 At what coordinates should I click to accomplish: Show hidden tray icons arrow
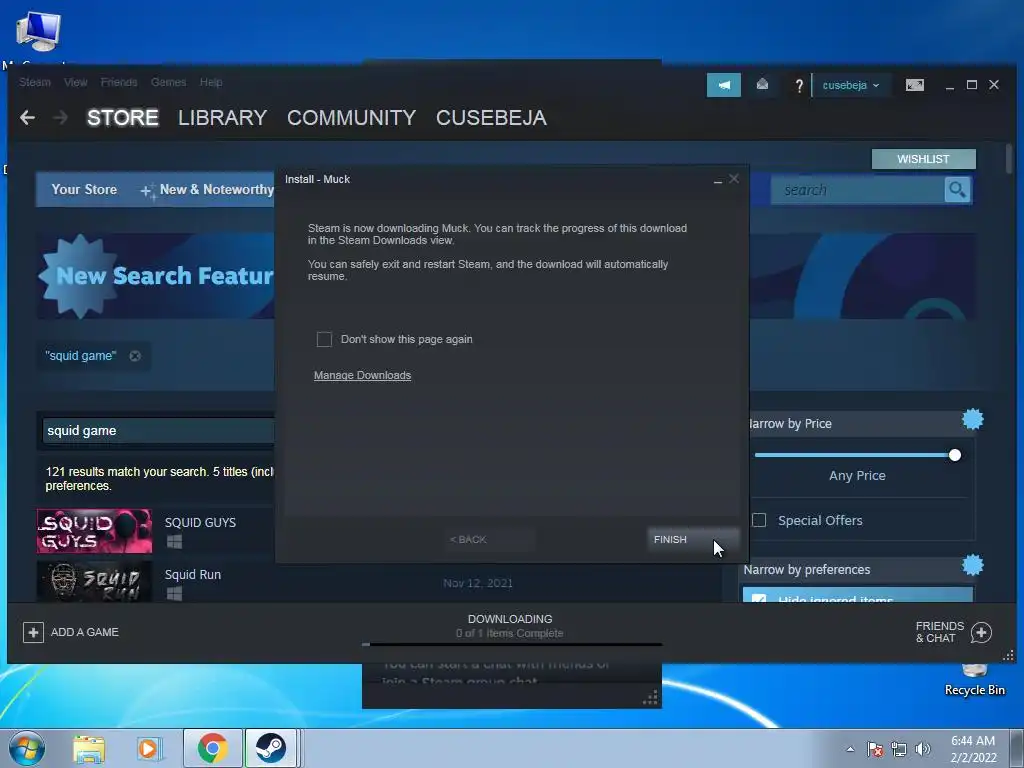(850, 749)
